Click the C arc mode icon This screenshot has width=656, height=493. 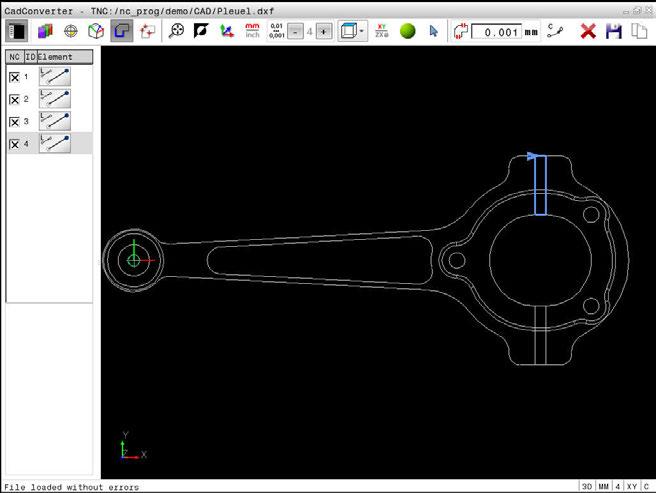(x=555, y=31)
